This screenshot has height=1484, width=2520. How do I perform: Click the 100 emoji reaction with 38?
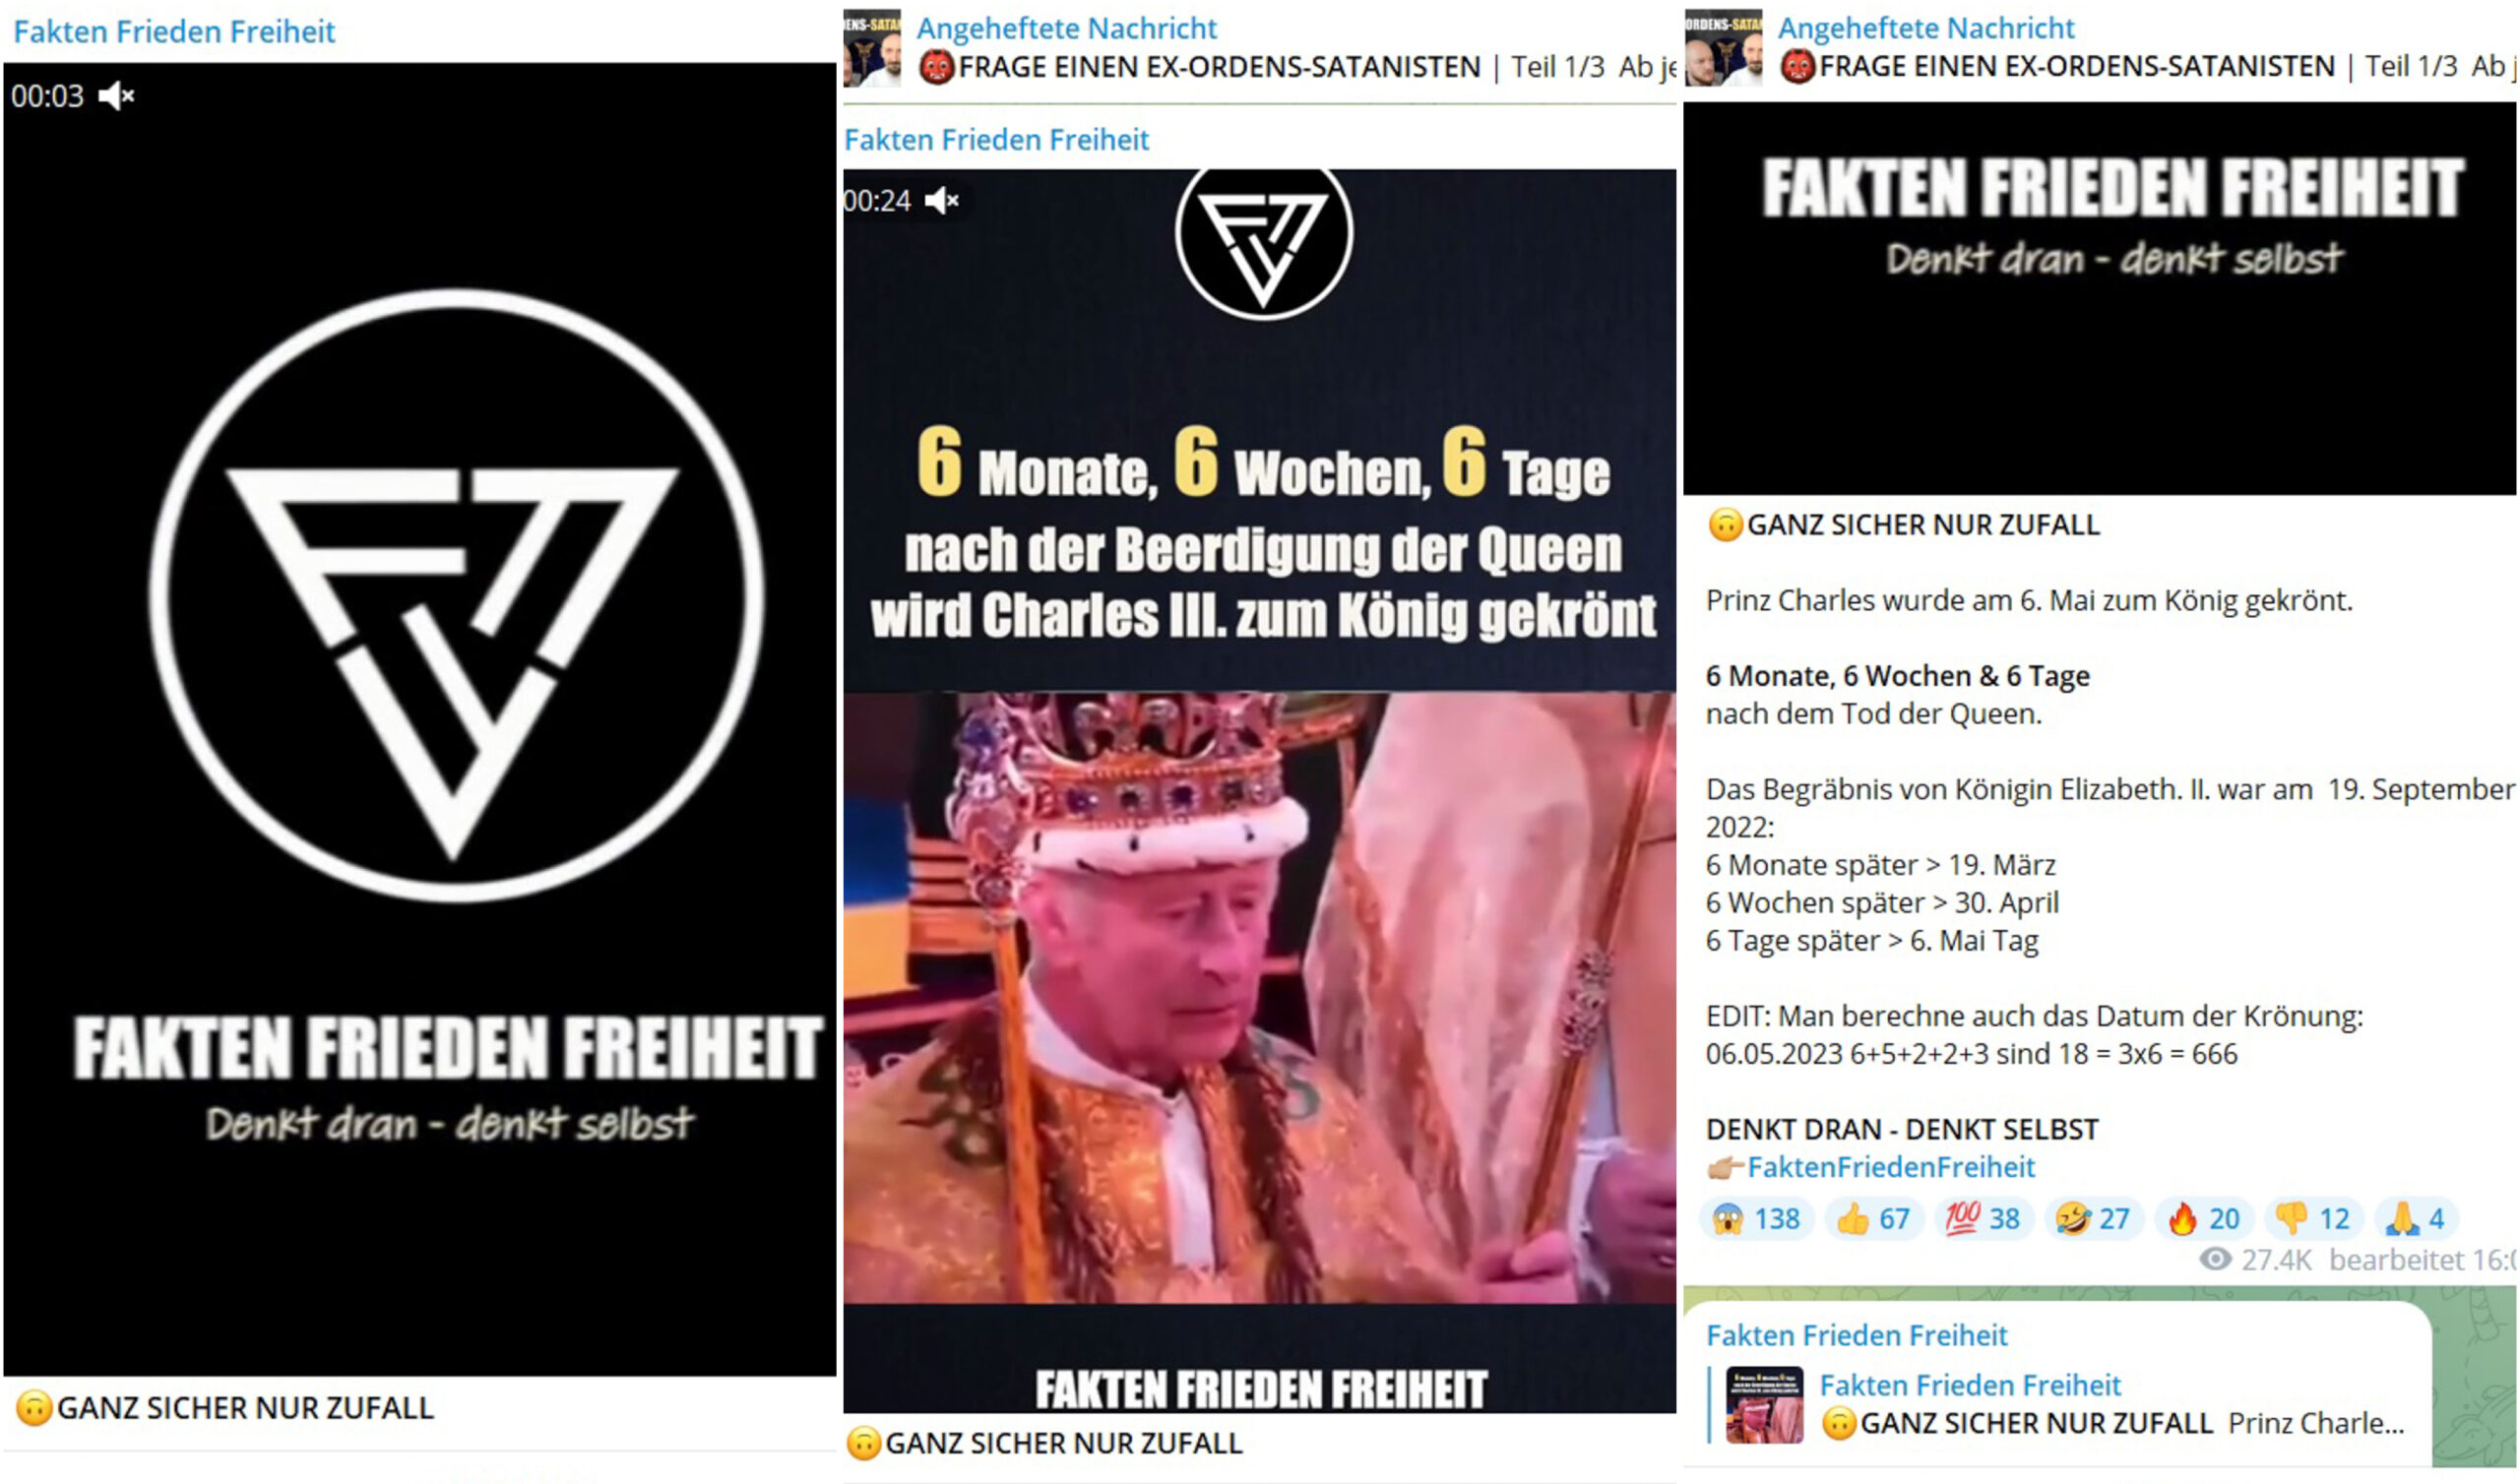[x=1984, y=1219]
